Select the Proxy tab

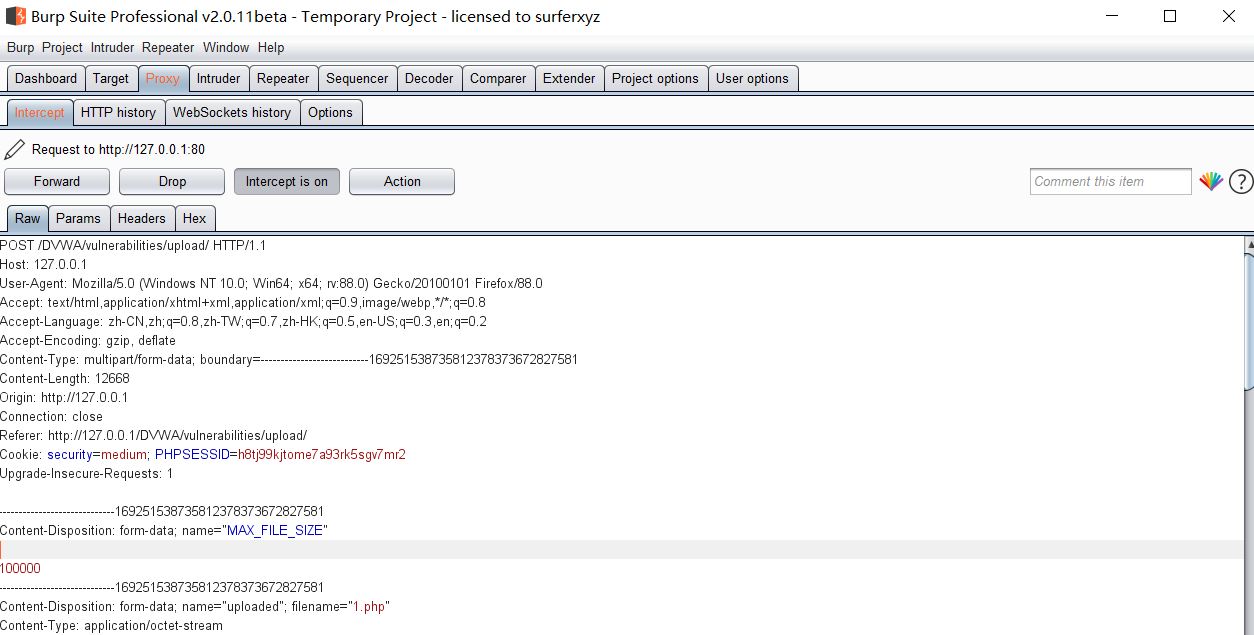click(163, 78)
